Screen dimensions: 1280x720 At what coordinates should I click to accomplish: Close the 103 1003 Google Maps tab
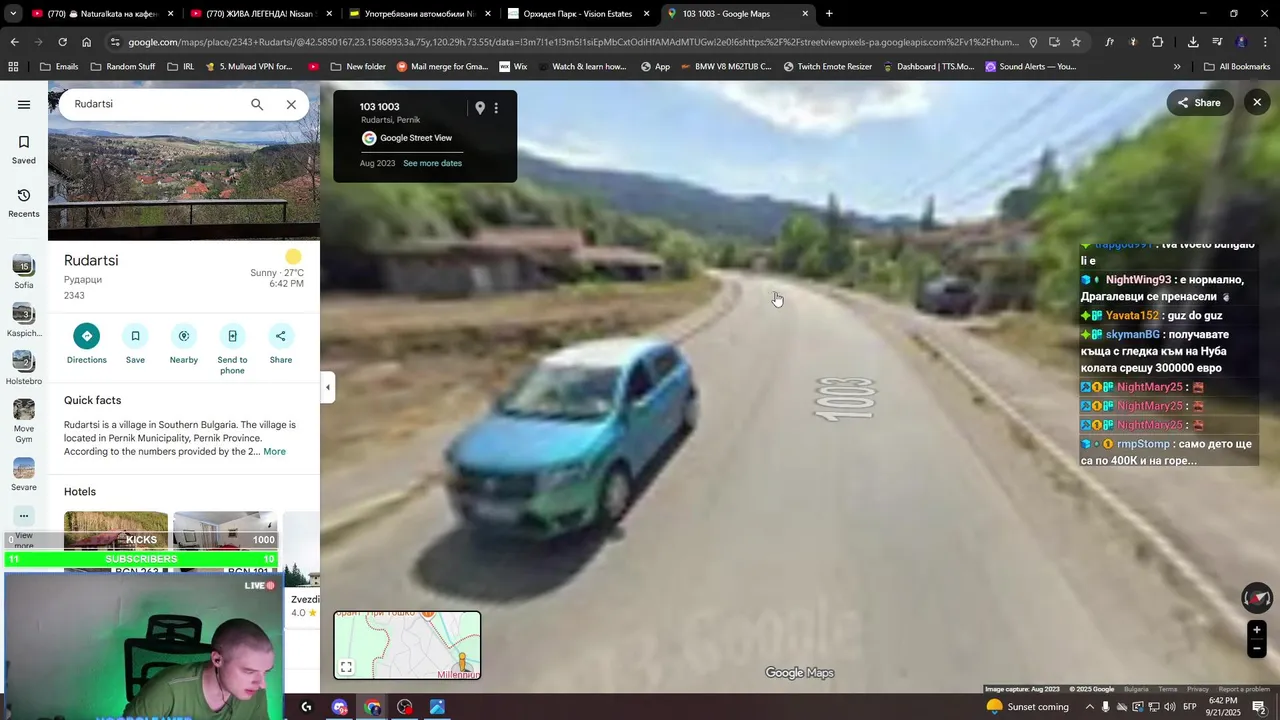point(805,14)
